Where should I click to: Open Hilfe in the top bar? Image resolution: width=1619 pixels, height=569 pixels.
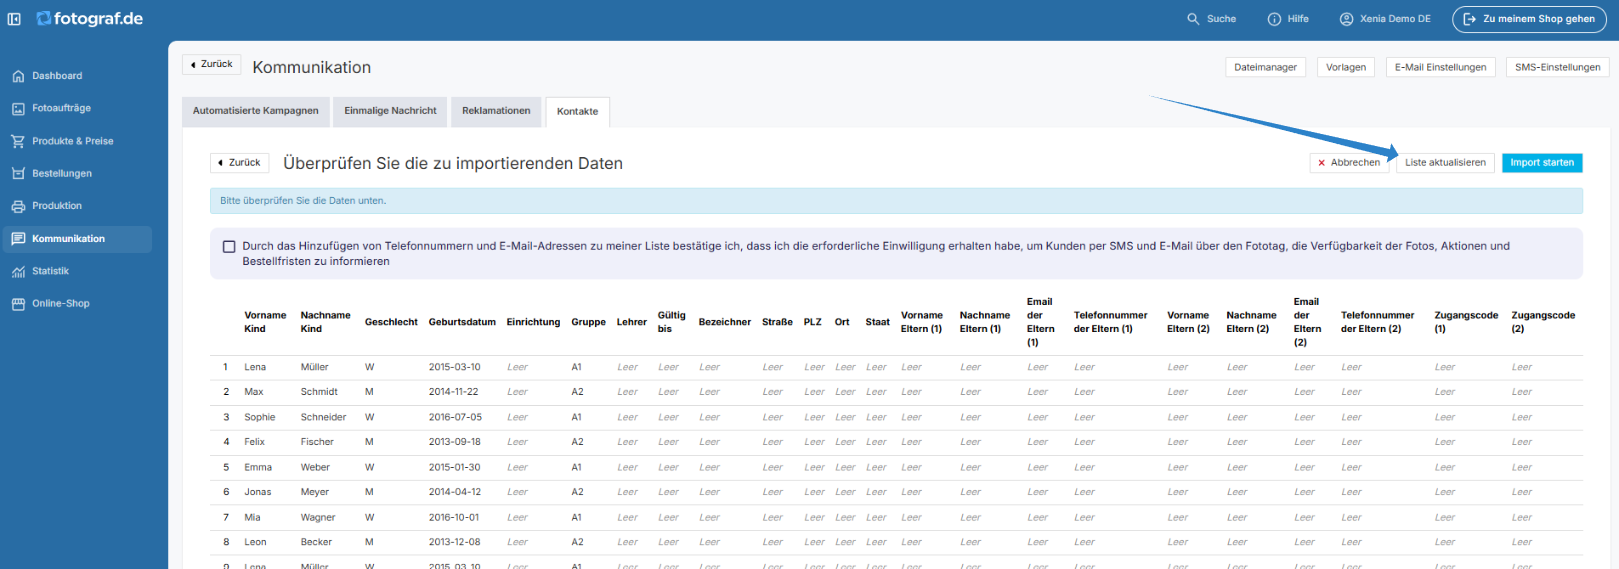[1288, 19]
